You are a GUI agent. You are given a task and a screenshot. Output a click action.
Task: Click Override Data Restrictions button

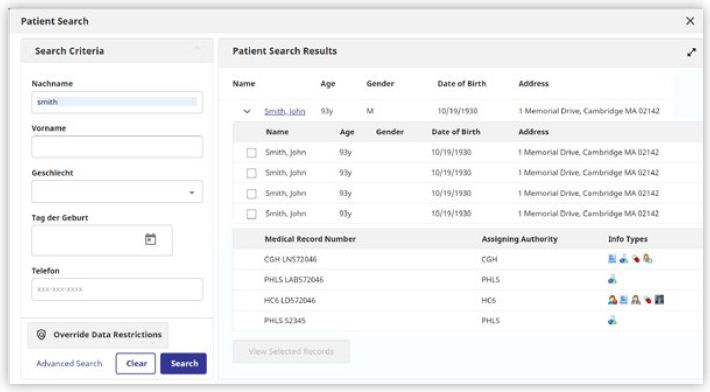tap(98, 335)
